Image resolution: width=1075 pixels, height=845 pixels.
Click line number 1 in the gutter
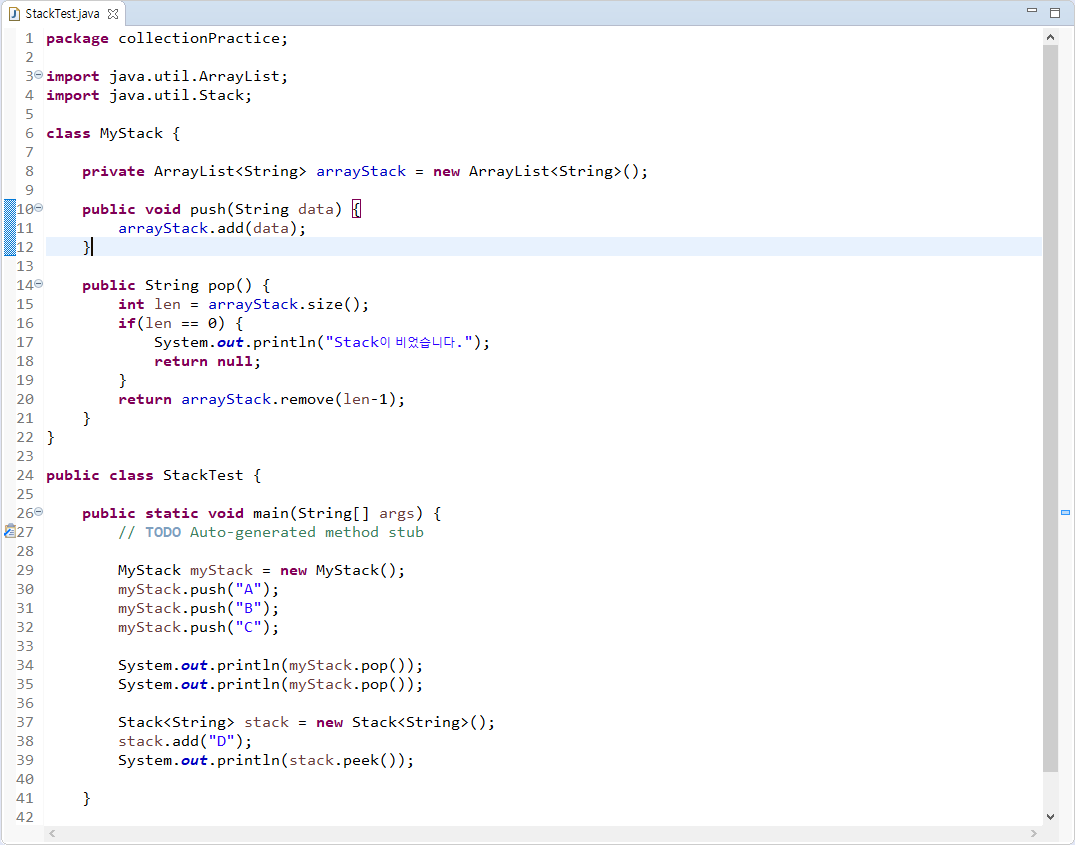pos(29,38)
